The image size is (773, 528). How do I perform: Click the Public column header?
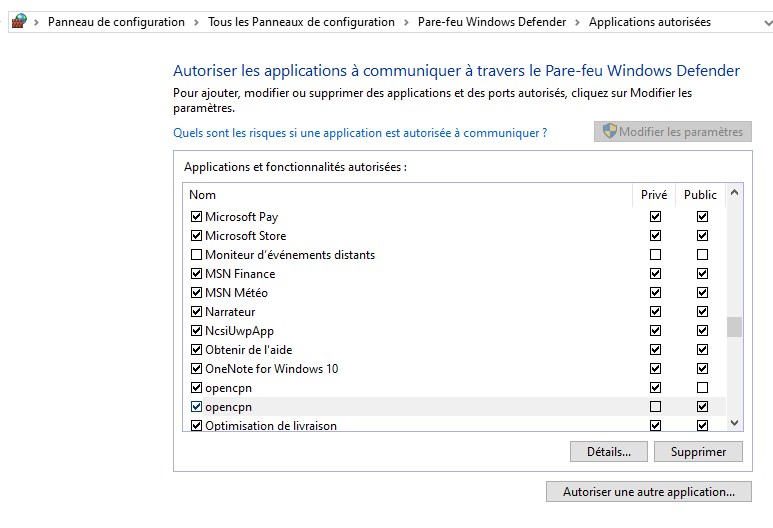click(700, 195)
